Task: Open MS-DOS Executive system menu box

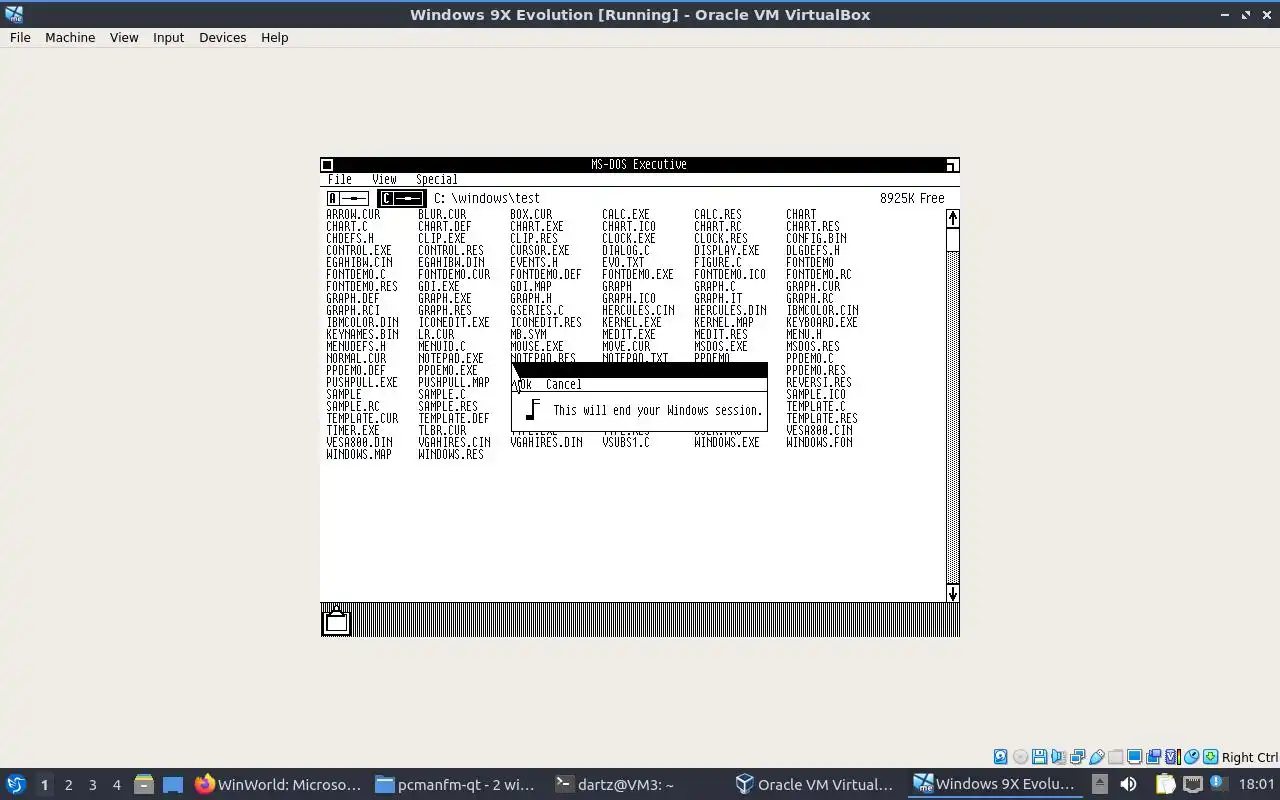Action: (327, 165)
